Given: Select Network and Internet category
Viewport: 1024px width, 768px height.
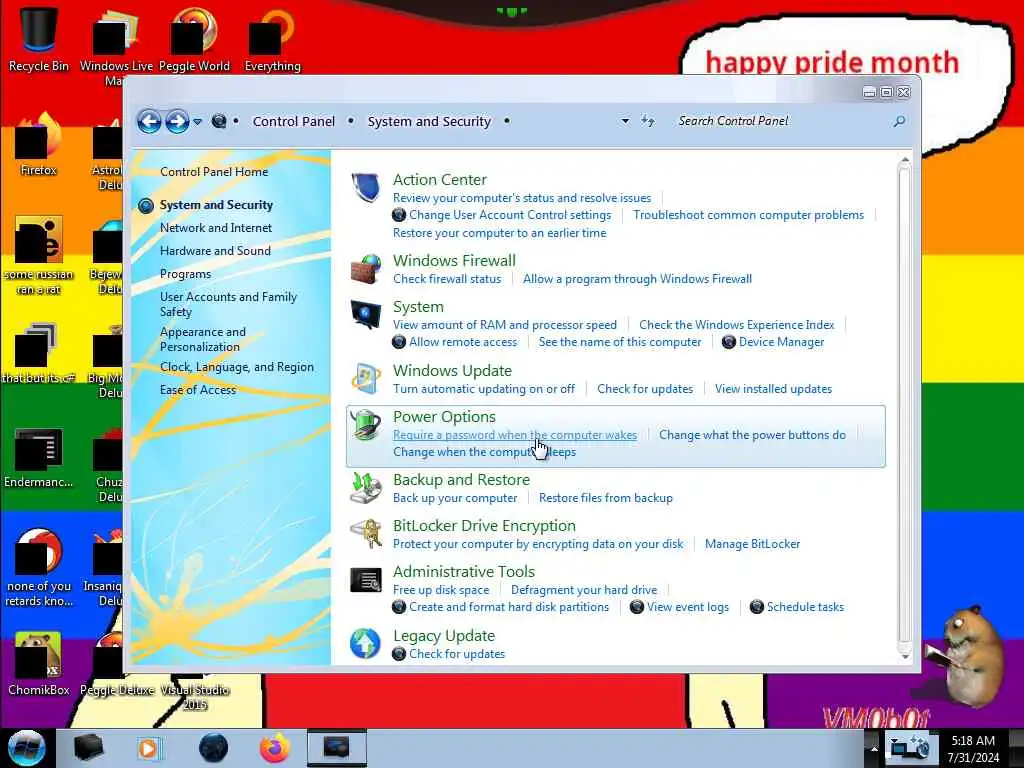Looking at the screenshot, I should [216, 228].
